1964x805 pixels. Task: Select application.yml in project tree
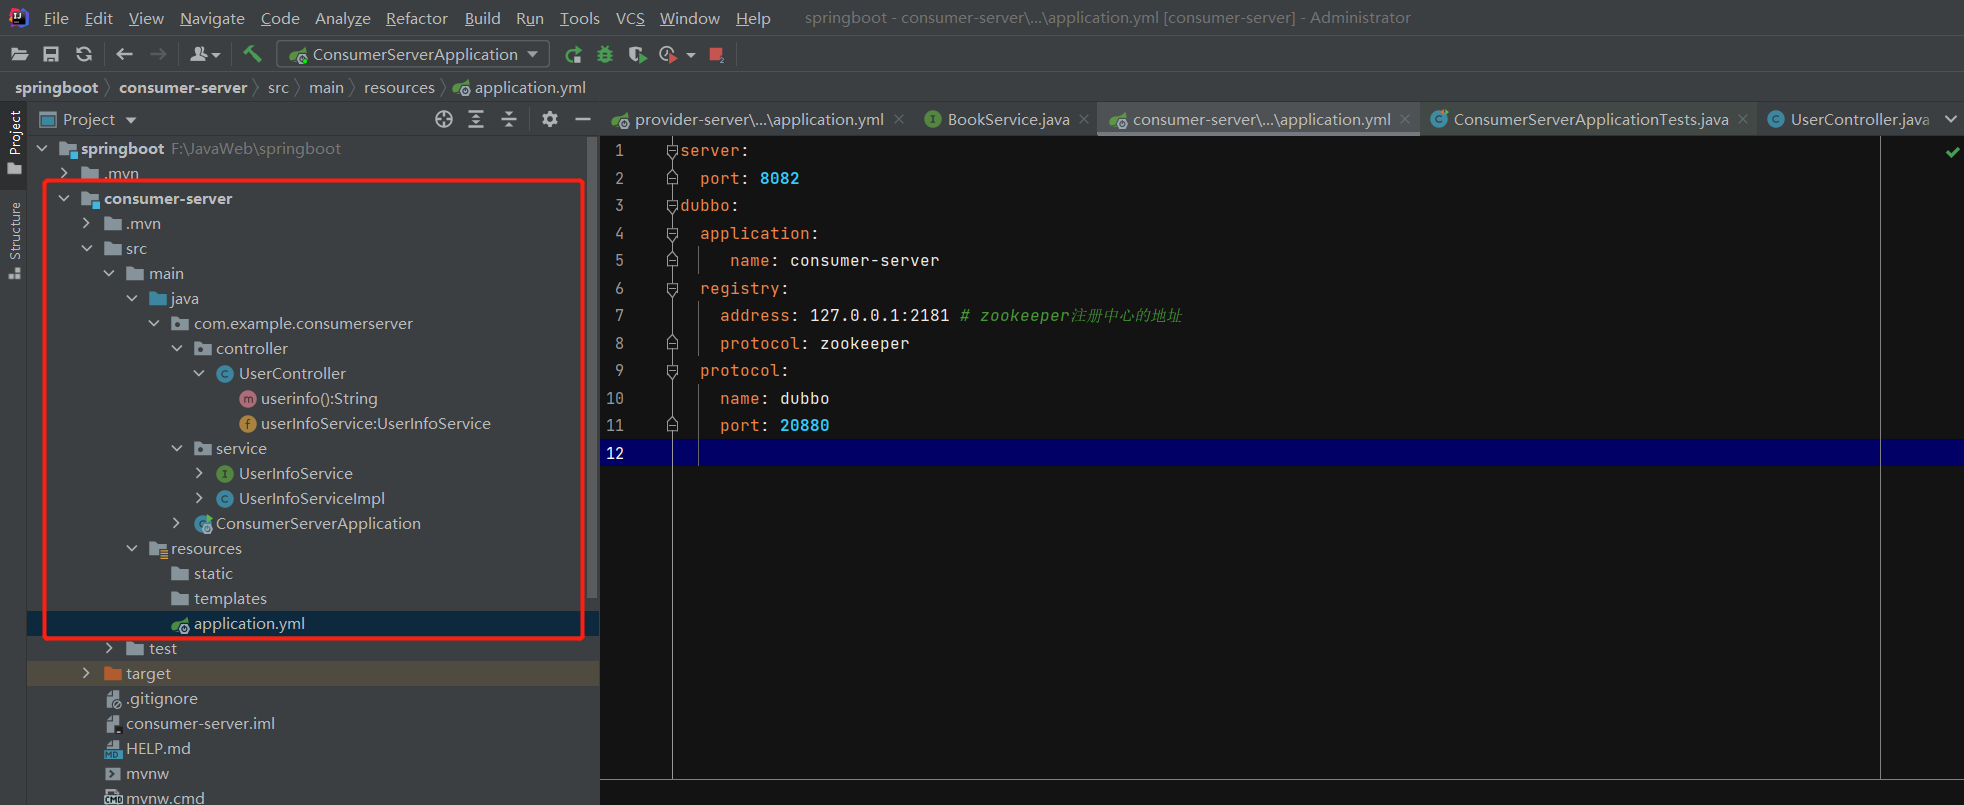249,623
